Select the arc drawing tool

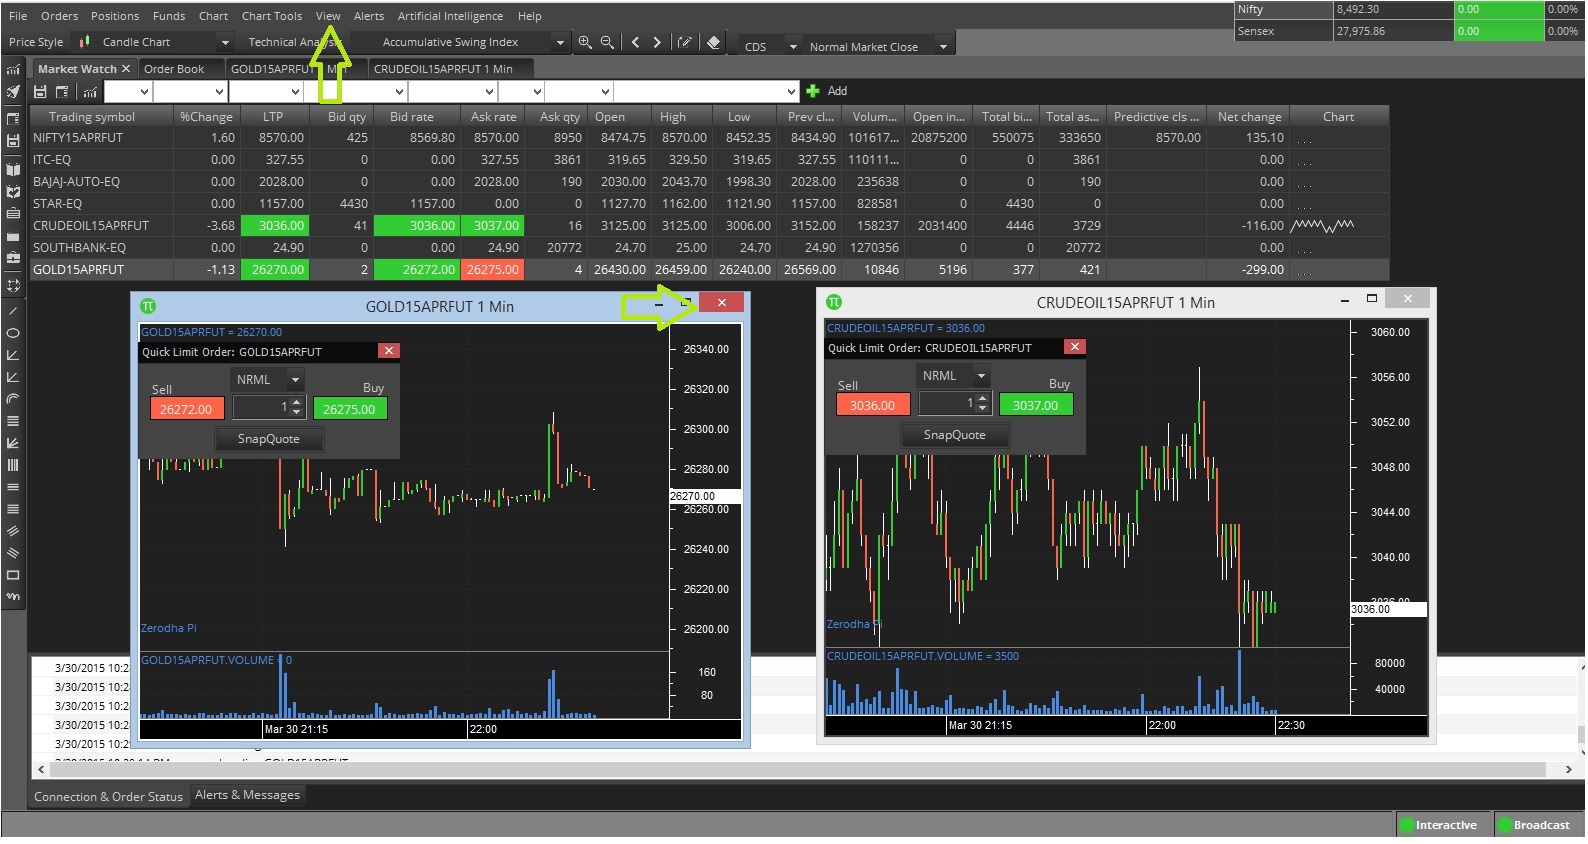(x=13, y=399)
